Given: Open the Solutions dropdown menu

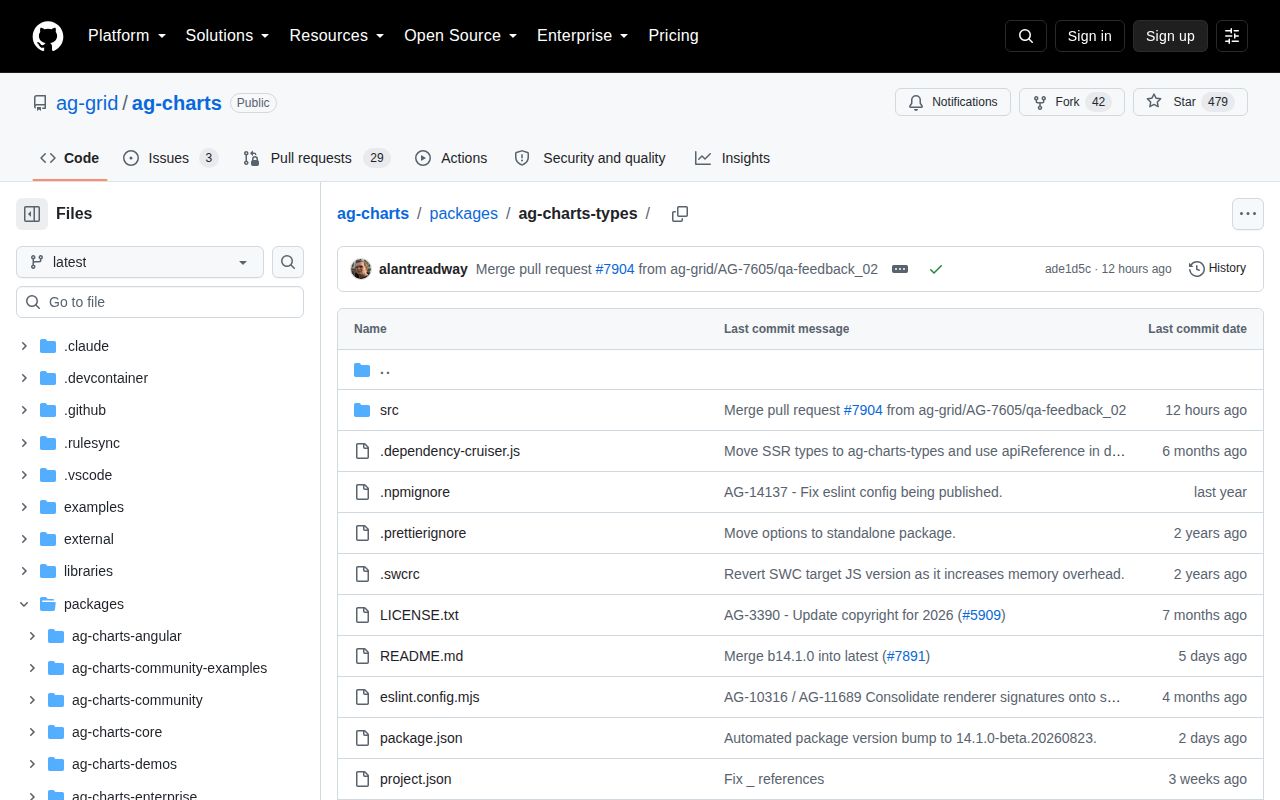Looking at the screenshot, I should point(228,36).
